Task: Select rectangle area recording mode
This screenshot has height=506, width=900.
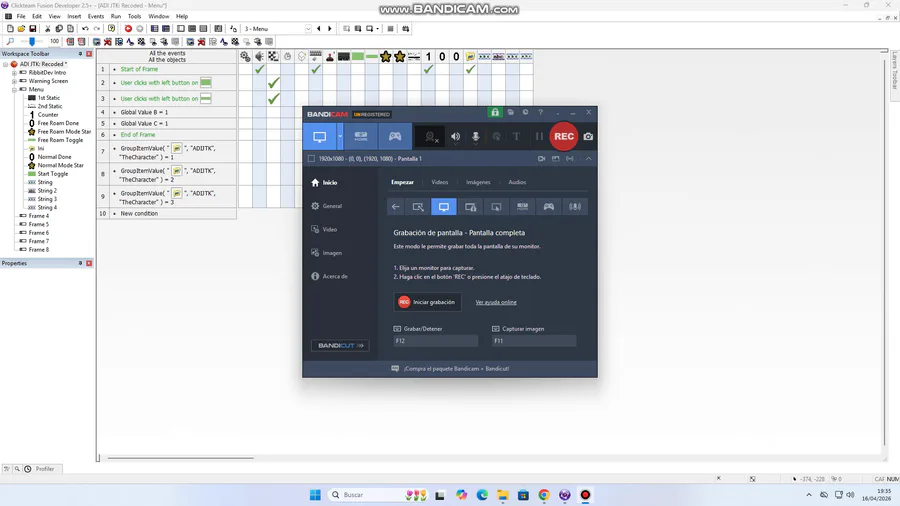Action: tap(418, 207)
